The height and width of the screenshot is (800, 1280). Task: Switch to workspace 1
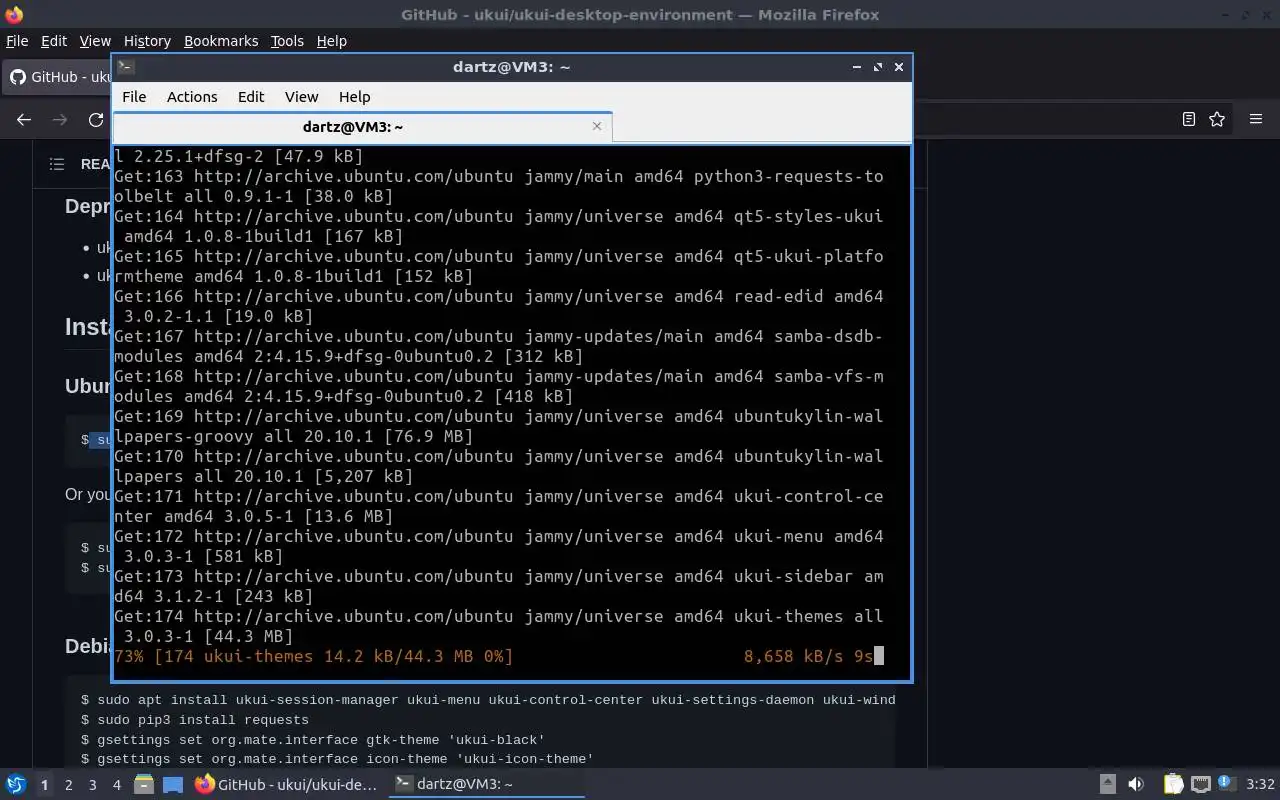[x=44, y=785]
